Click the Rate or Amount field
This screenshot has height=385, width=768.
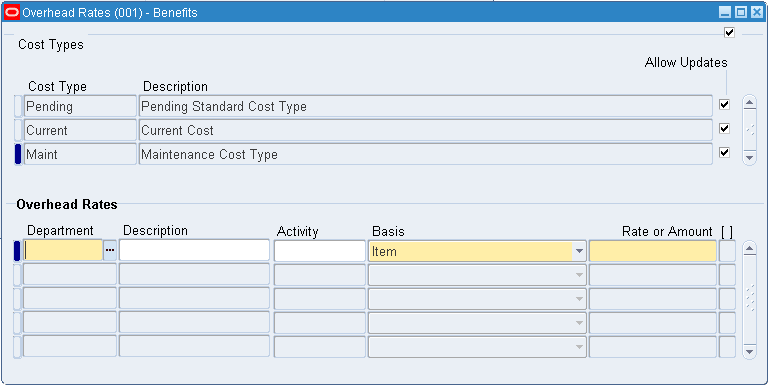click(x=652, y=251)
